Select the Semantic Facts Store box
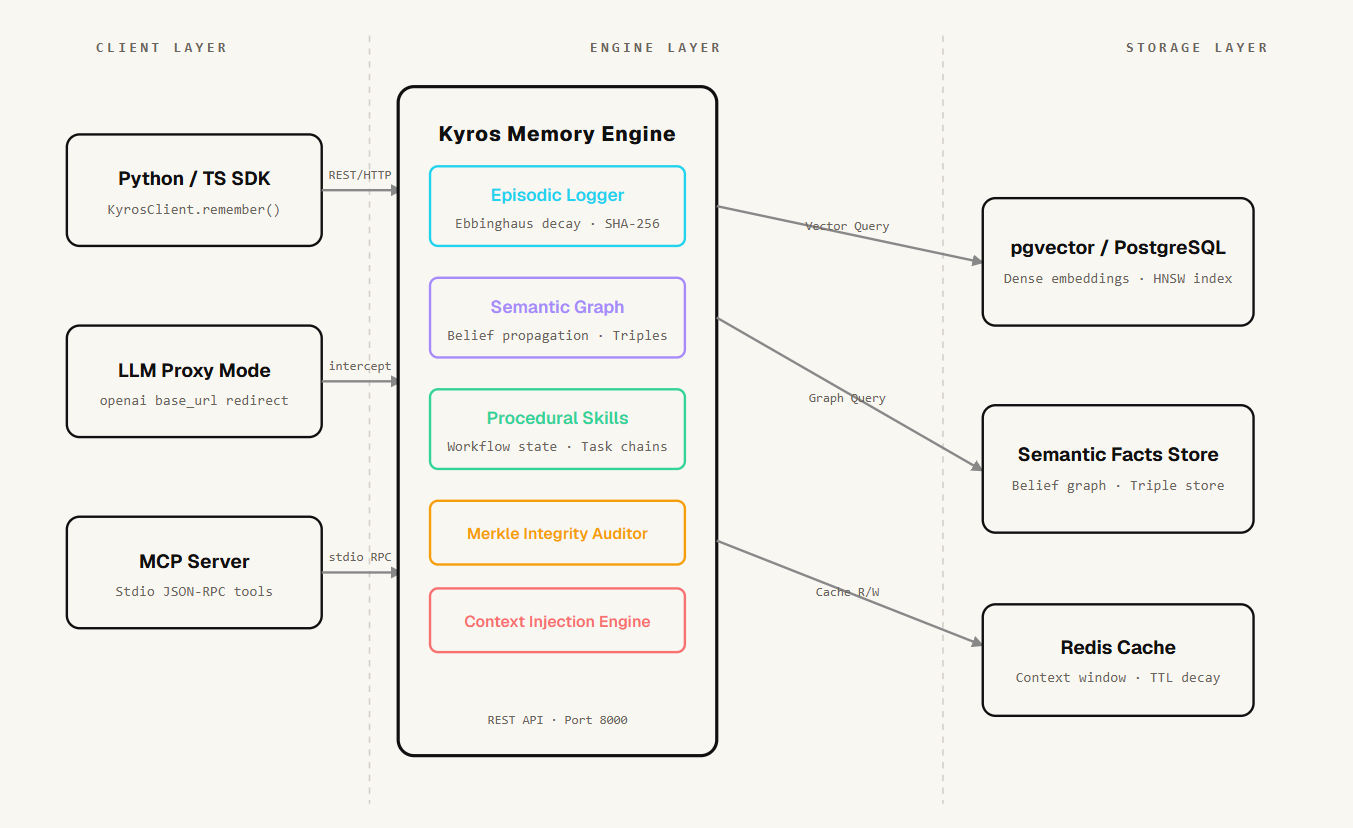The width and height of the screenshot is (1353, 828). 1118,469
